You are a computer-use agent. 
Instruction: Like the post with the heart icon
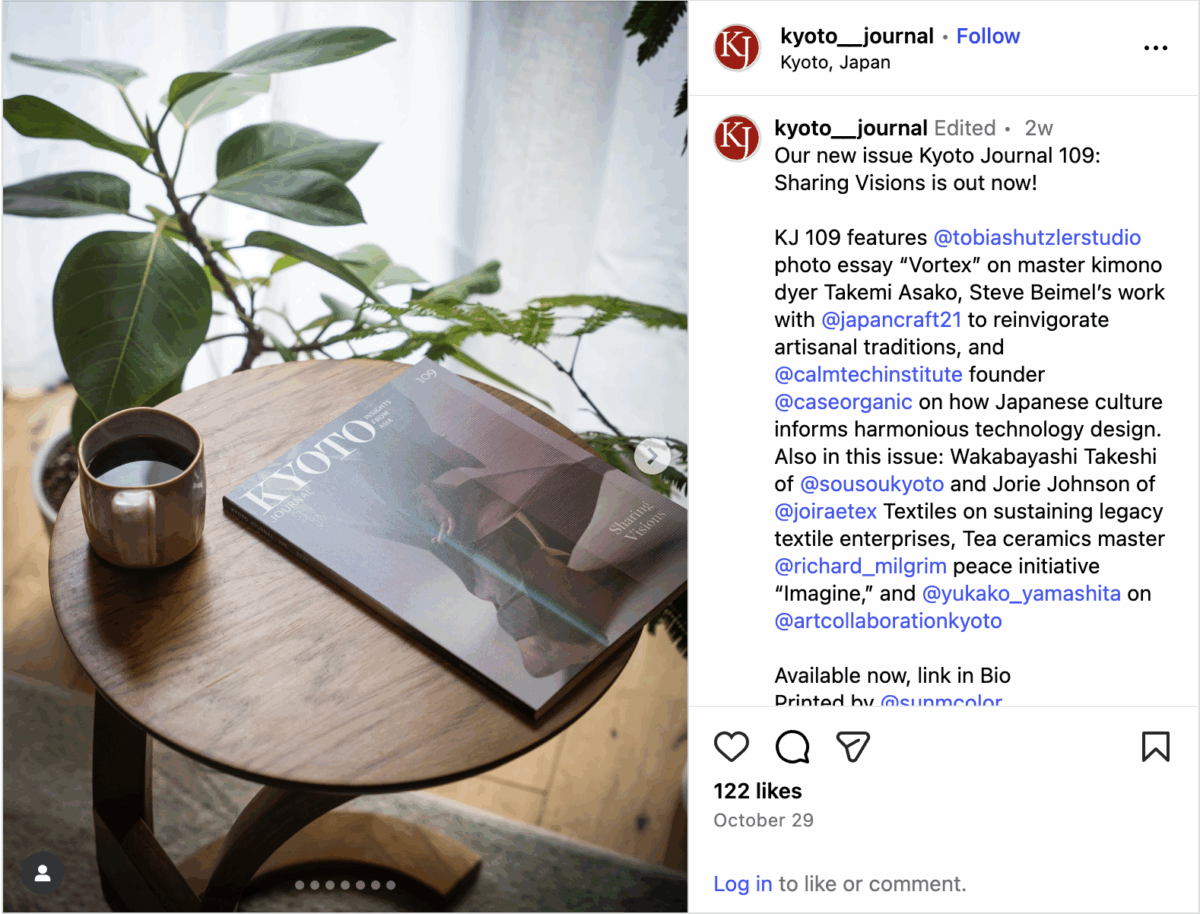(x=732, y=746)
